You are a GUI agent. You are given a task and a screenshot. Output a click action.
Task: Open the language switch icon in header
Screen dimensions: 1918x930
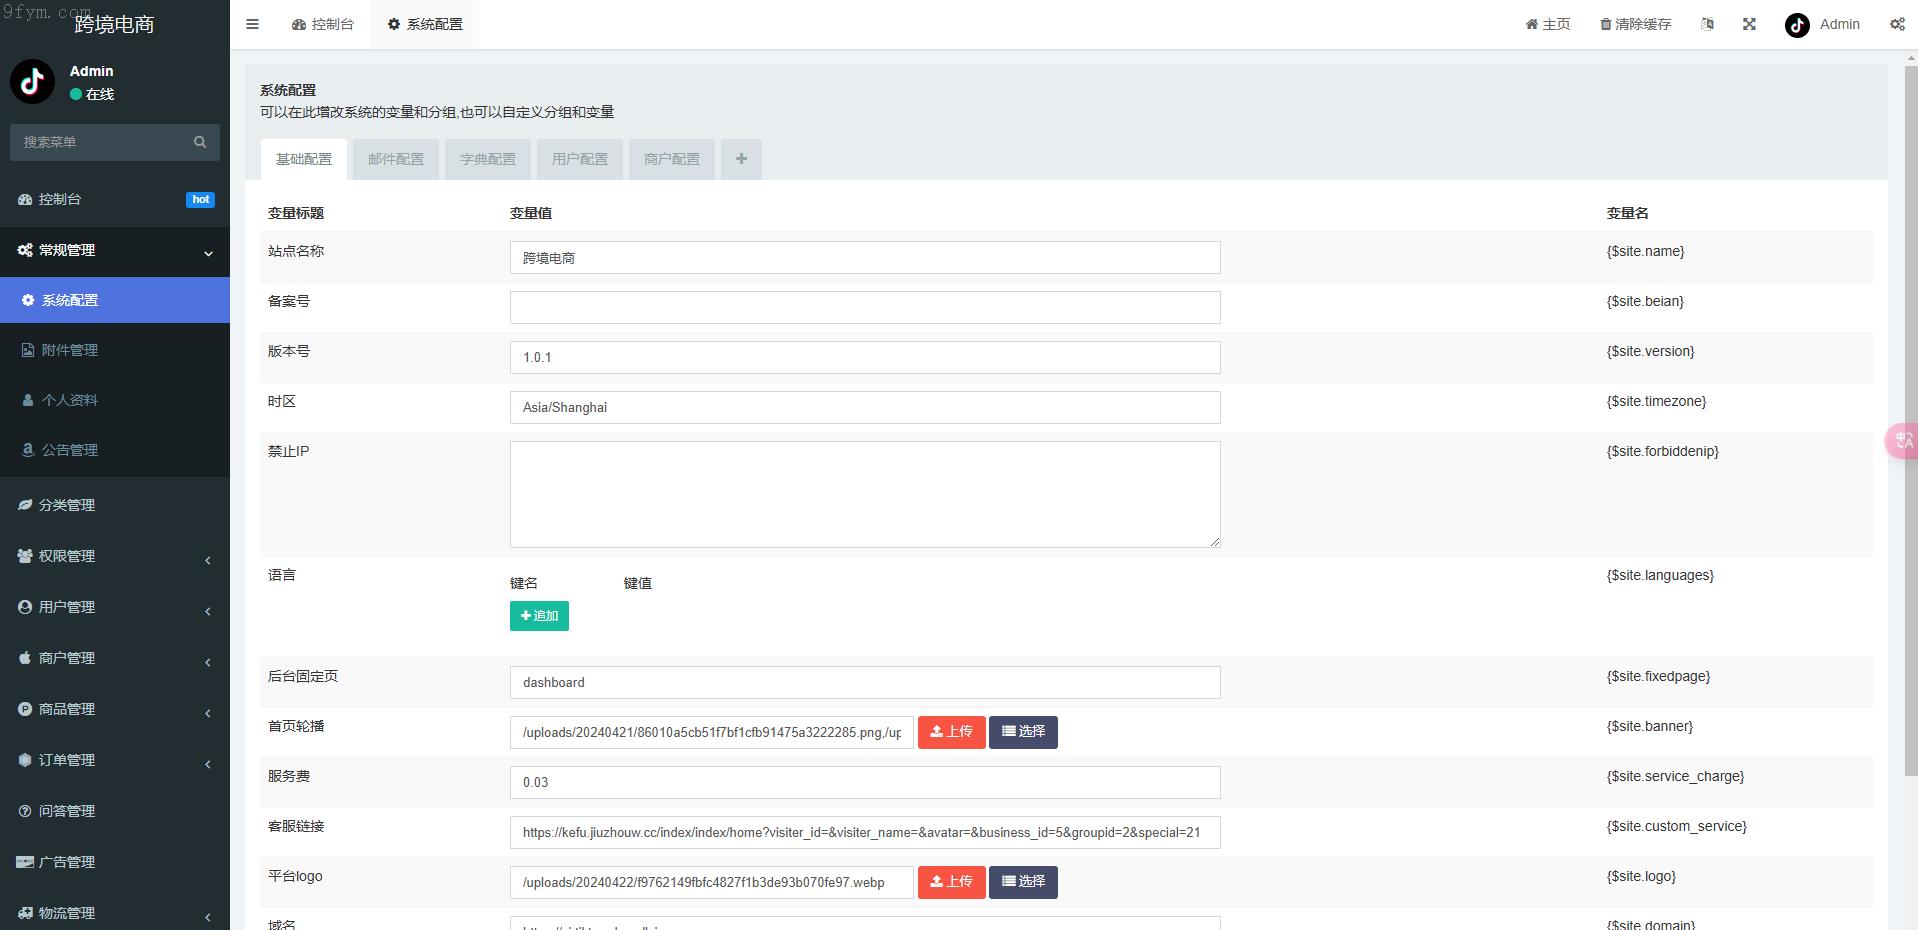tap(1707, 24)
